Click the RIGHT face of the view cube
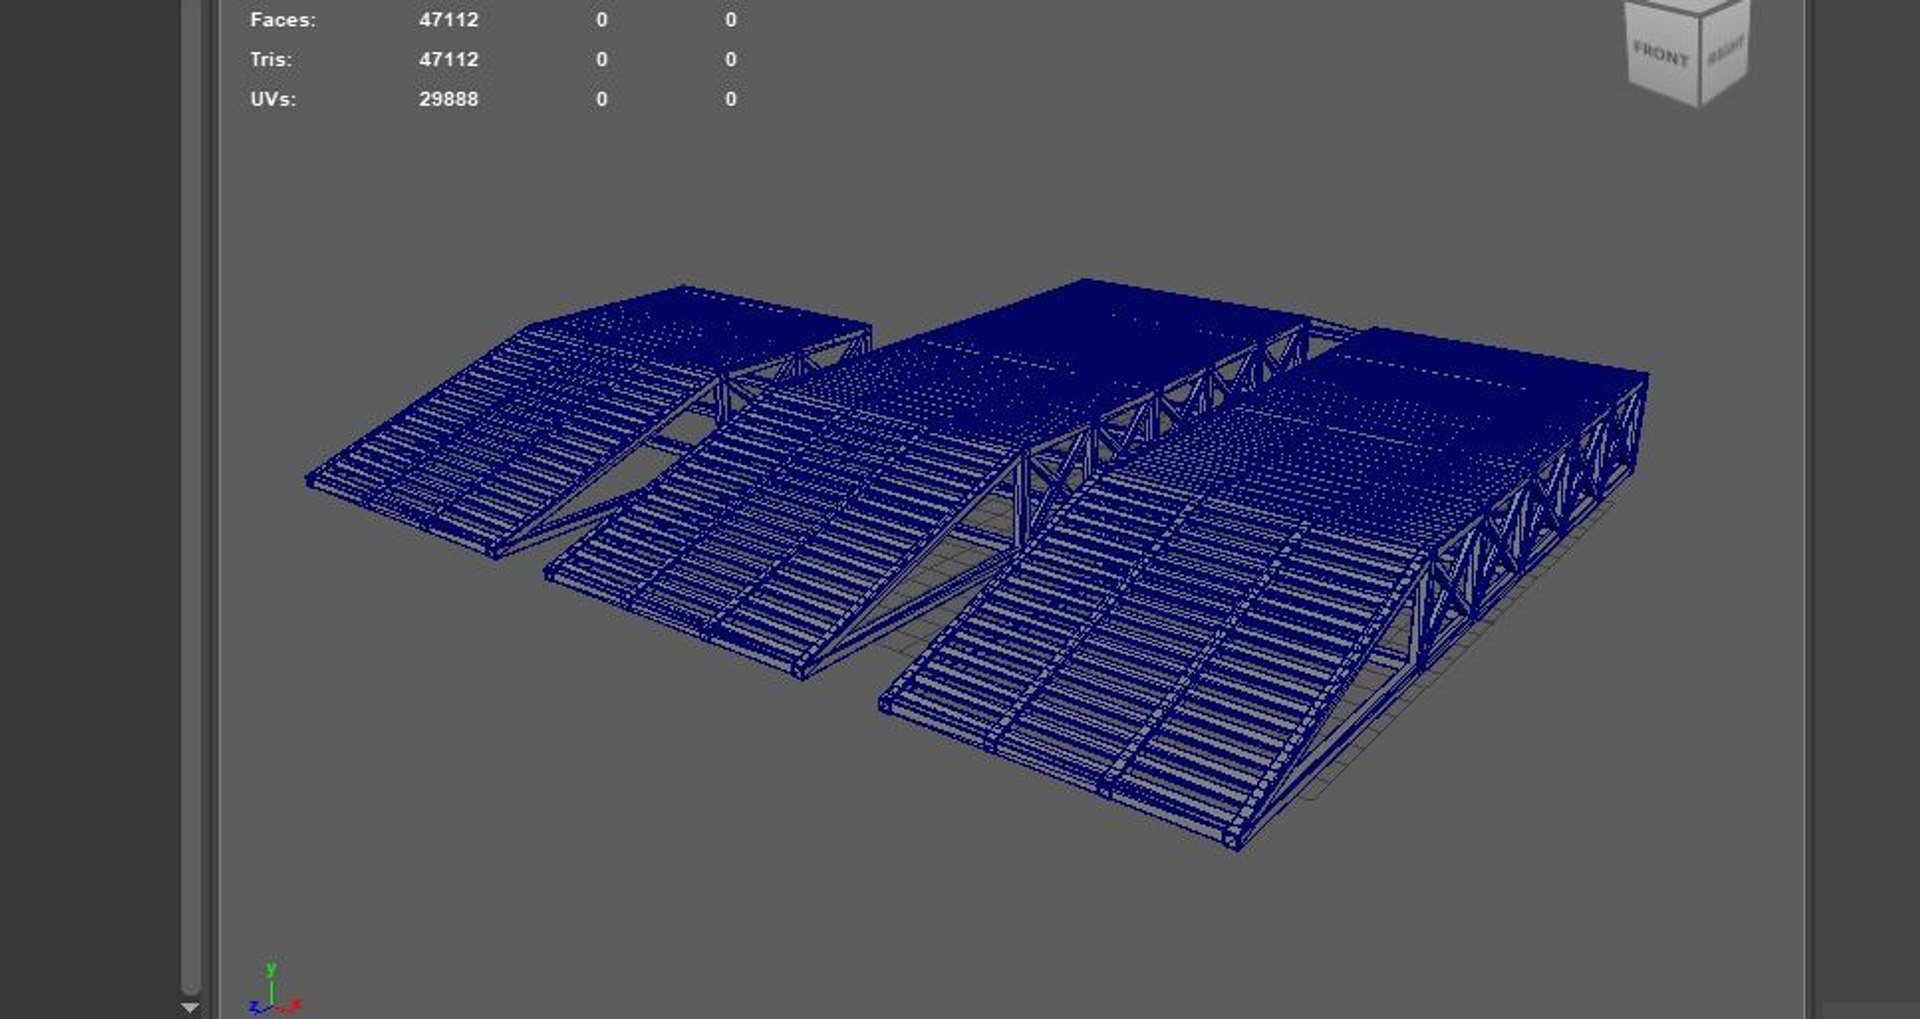 (x=1725, y=52)
